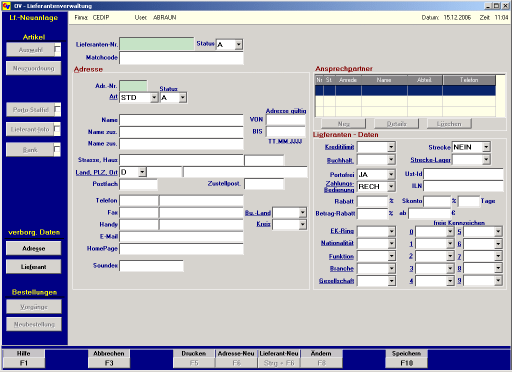Click the Name column header in Ansprechpartner
Viewport: 512px width, 372px height.
[x=384, y=80]
